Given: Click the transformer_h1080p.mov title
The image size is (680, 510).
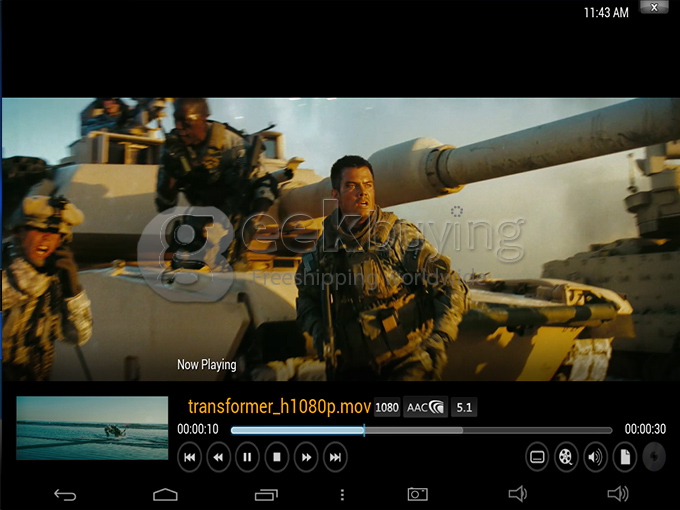Looking at the screenshot, I should point(279,407).
